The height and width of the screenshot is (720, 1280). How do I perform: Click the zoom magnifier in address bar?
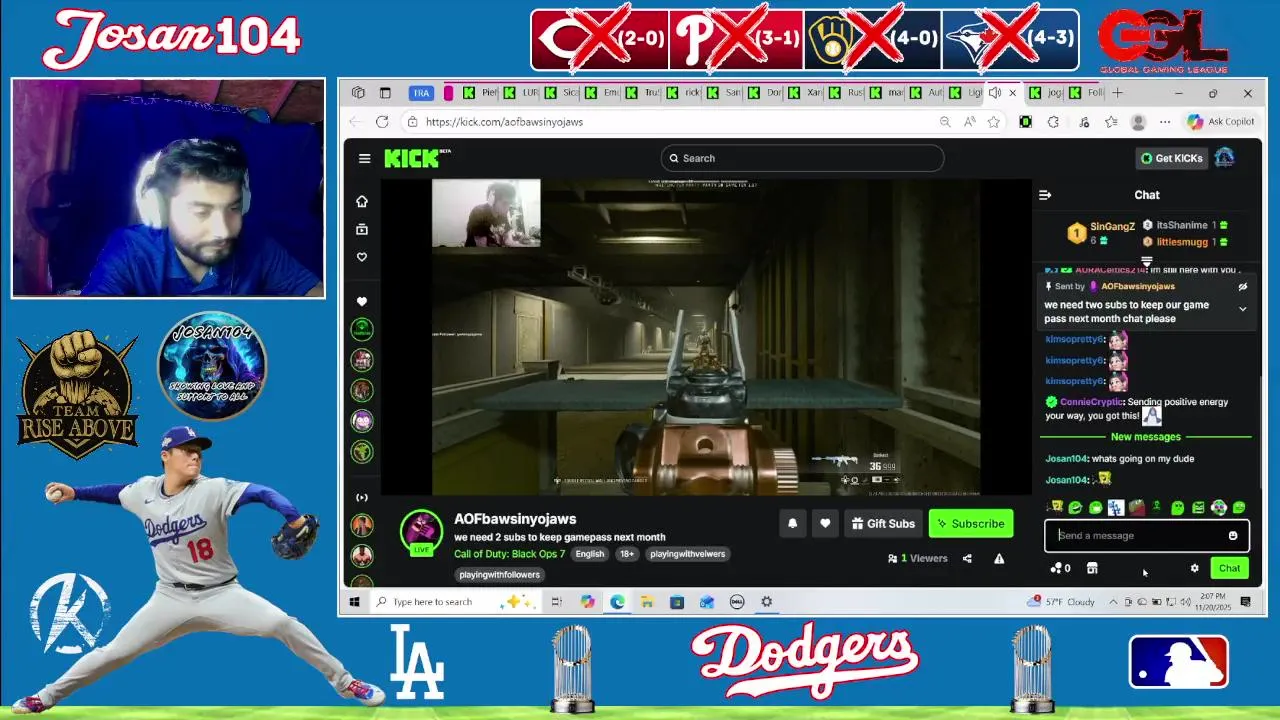945,122
